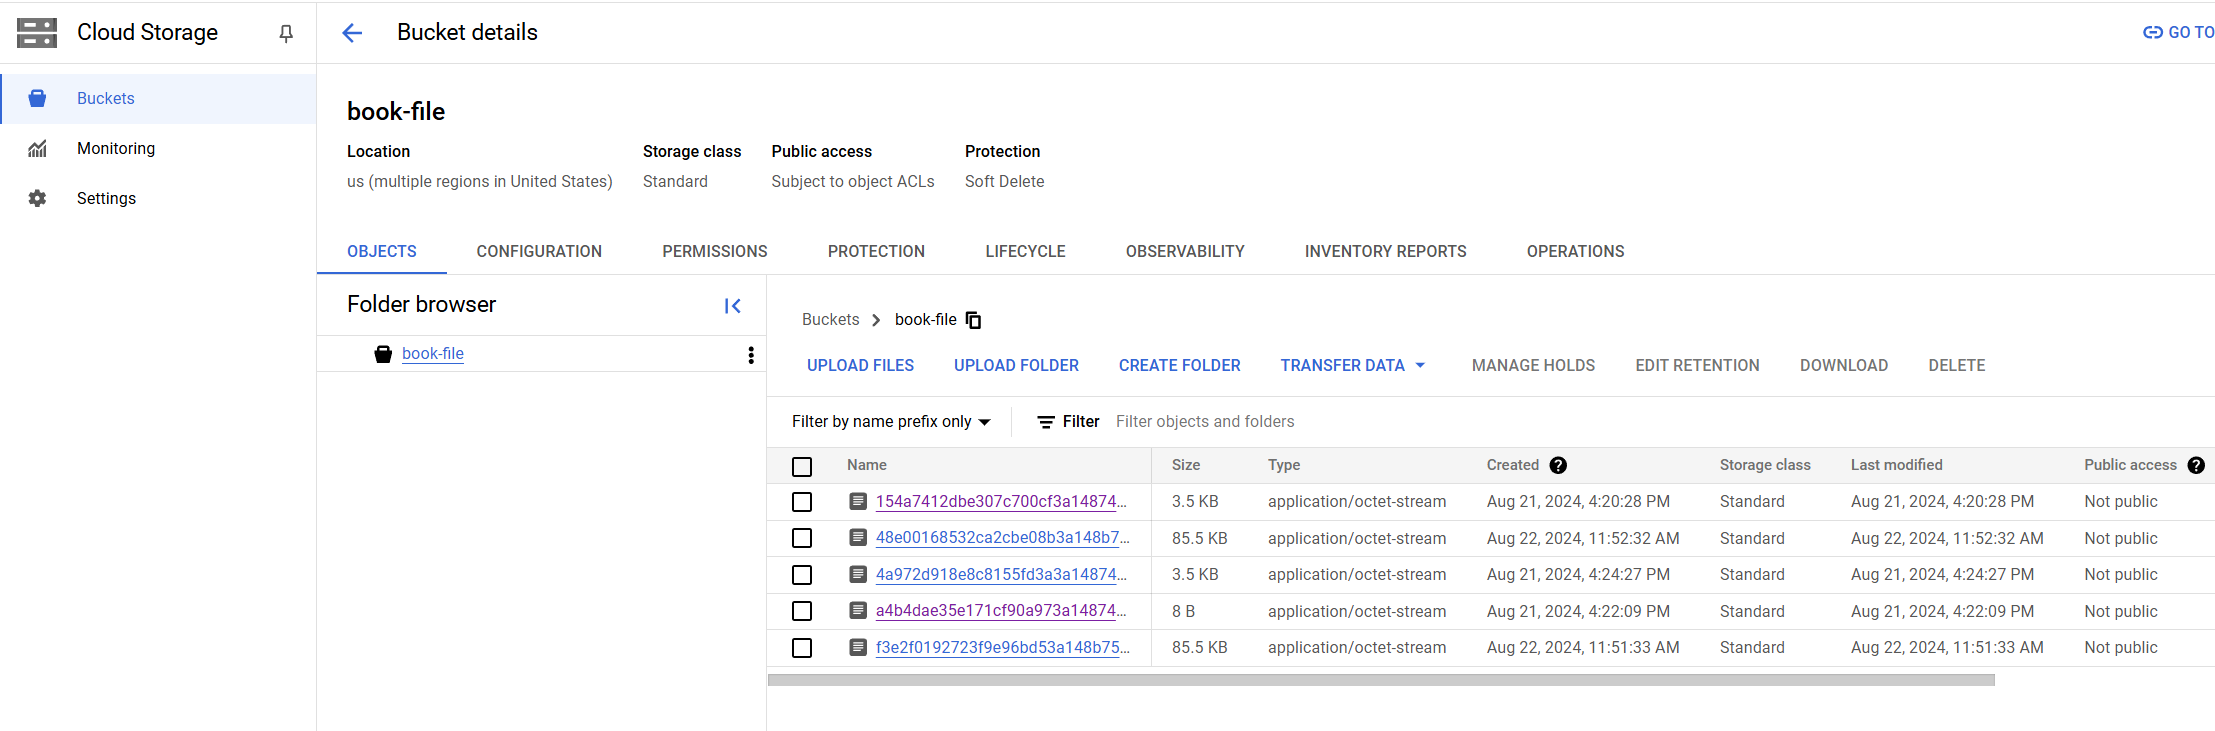Click the Edit Retention button
The height and width of the screenshot is (731, 2215).
click(1697, 366)
